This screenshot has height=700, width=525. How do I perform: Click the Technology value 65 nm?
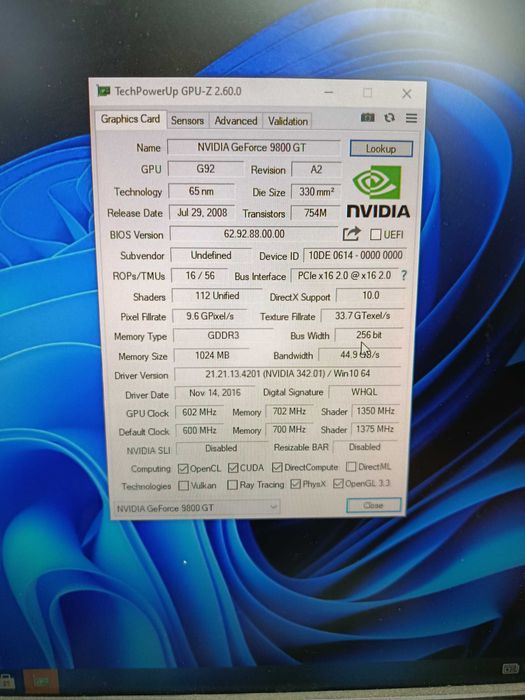(x=201, y=191)
